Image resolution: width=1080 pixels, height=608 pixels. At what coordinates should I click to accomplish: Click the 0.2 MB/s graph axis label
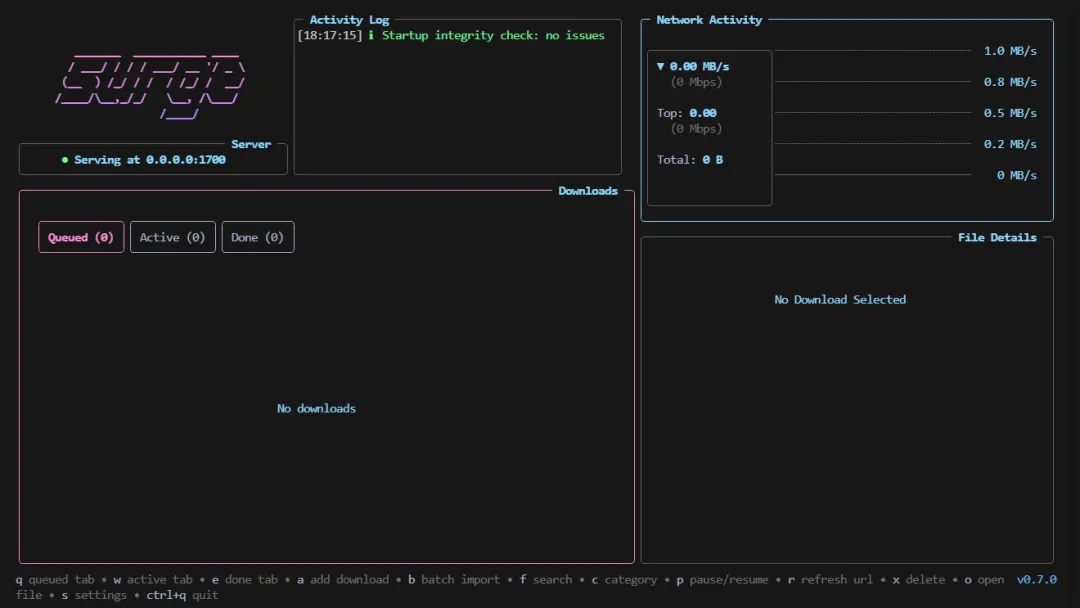pos(1010,144)
